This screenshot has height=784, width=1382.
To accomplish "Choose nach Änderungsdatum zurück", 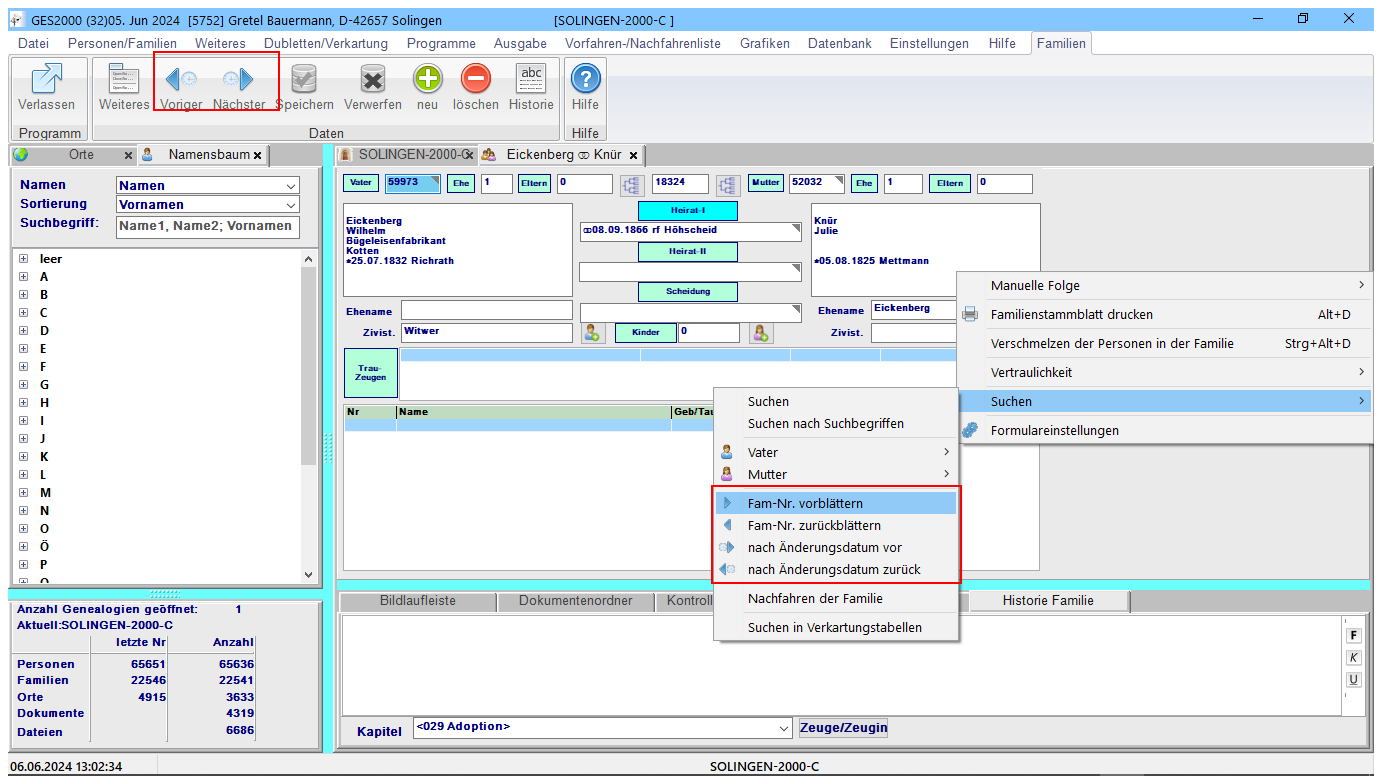I will pos(836,569).
